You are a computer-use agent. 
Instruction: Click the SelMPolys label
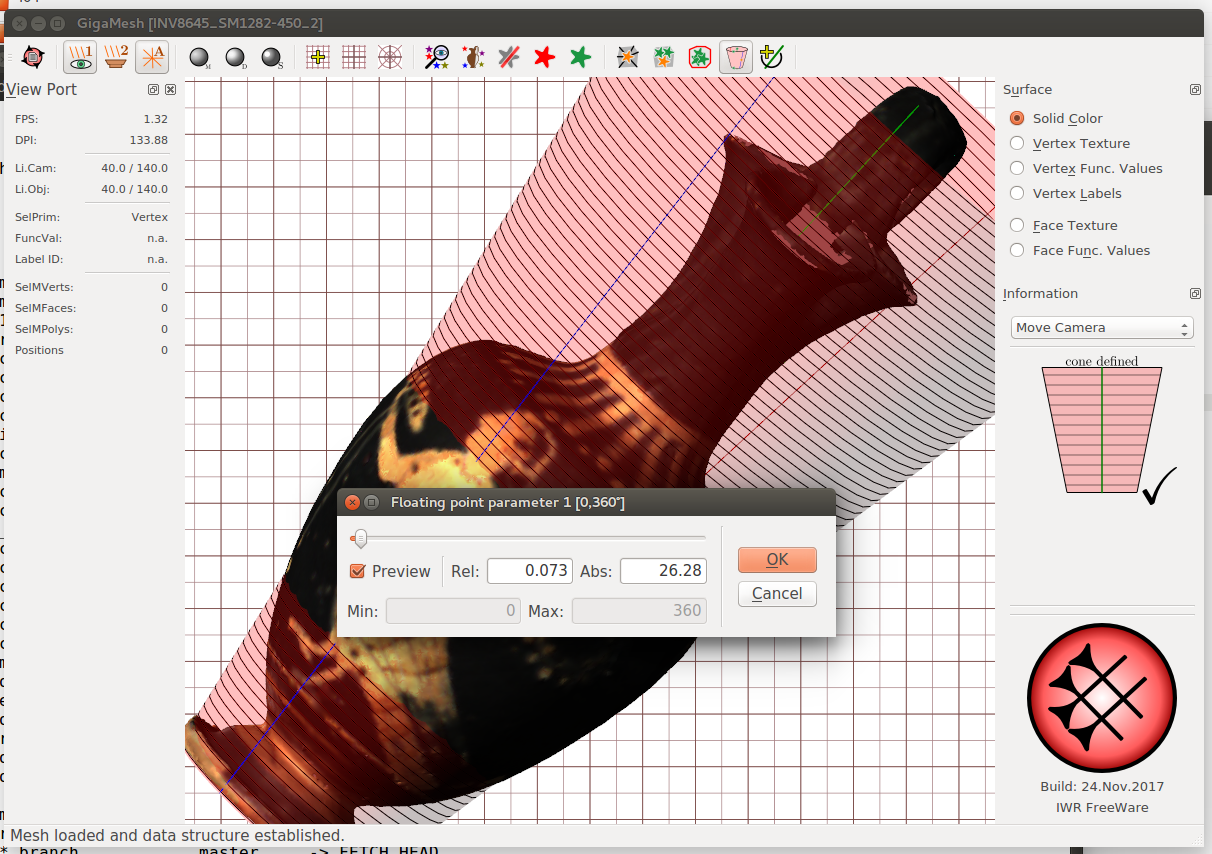pos(43,329)
